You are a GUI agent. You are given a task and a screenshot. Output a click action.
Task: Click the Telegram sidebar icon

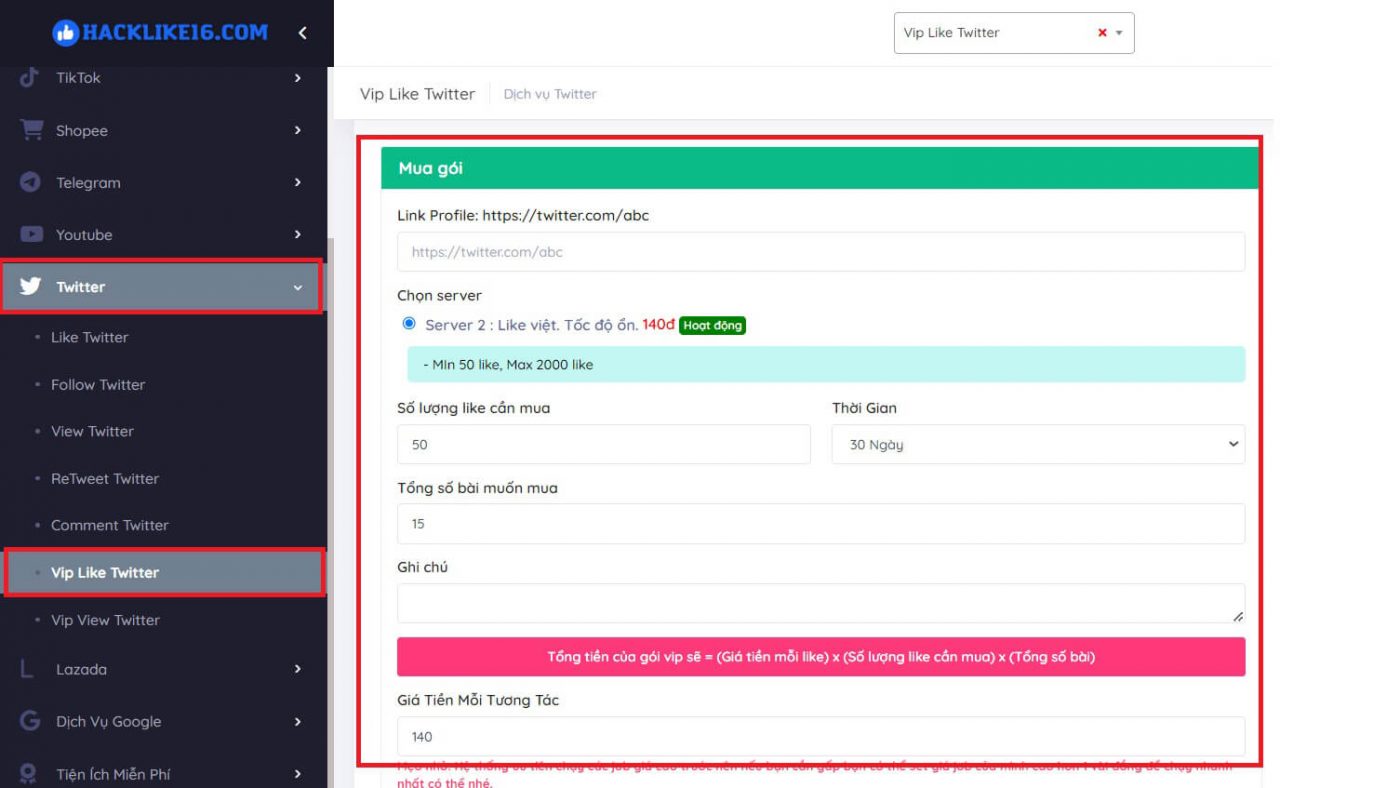coord(31,183)
